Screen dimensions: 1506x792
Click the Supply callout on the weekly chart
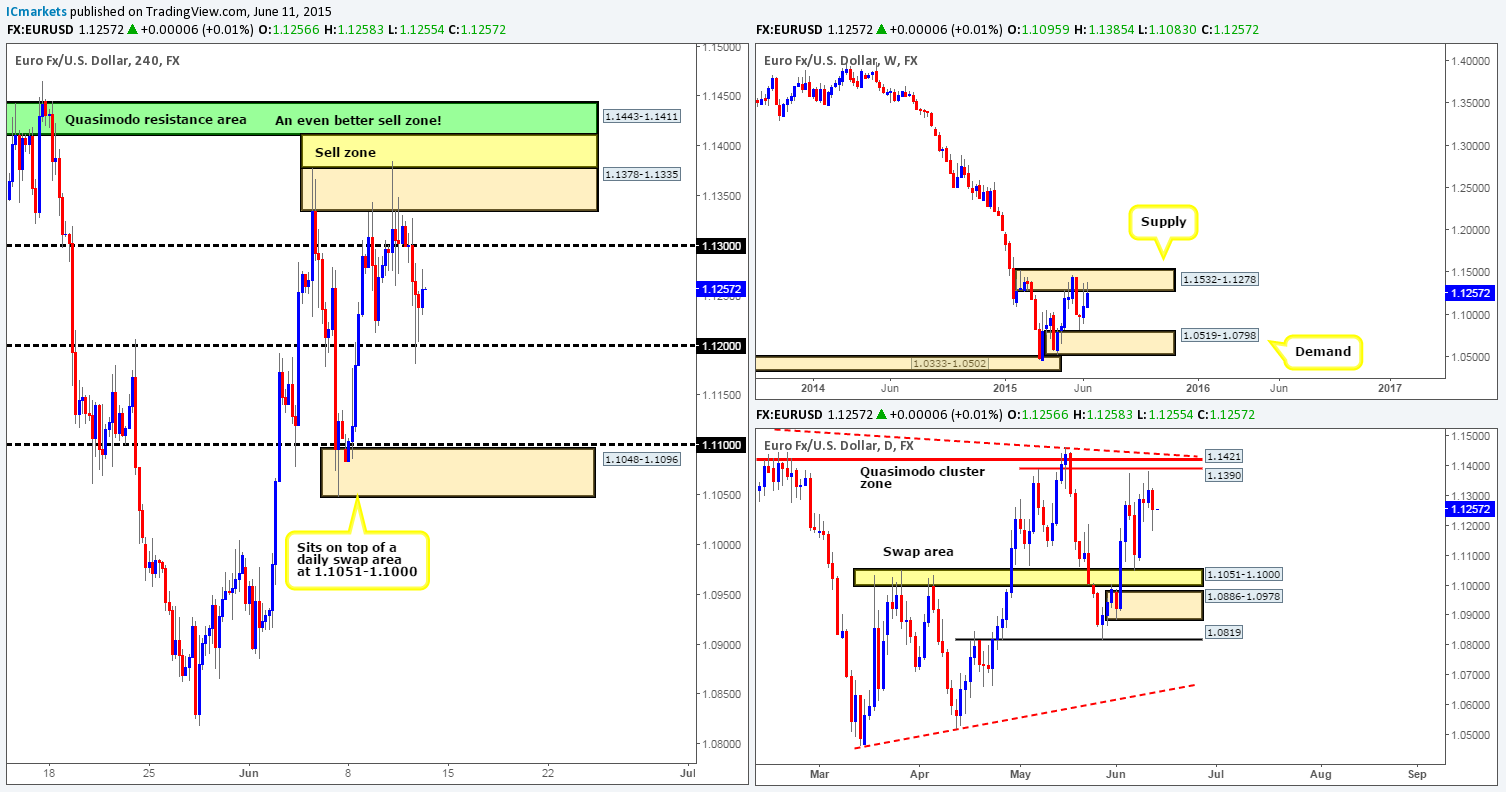pos(1163,221)
